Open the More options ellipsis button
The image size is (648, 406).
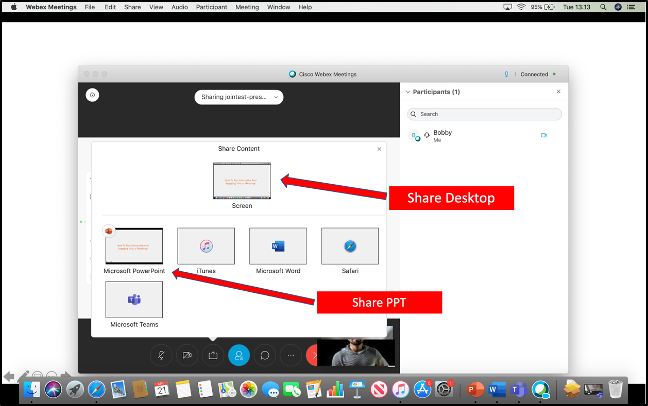click(291, 355)
